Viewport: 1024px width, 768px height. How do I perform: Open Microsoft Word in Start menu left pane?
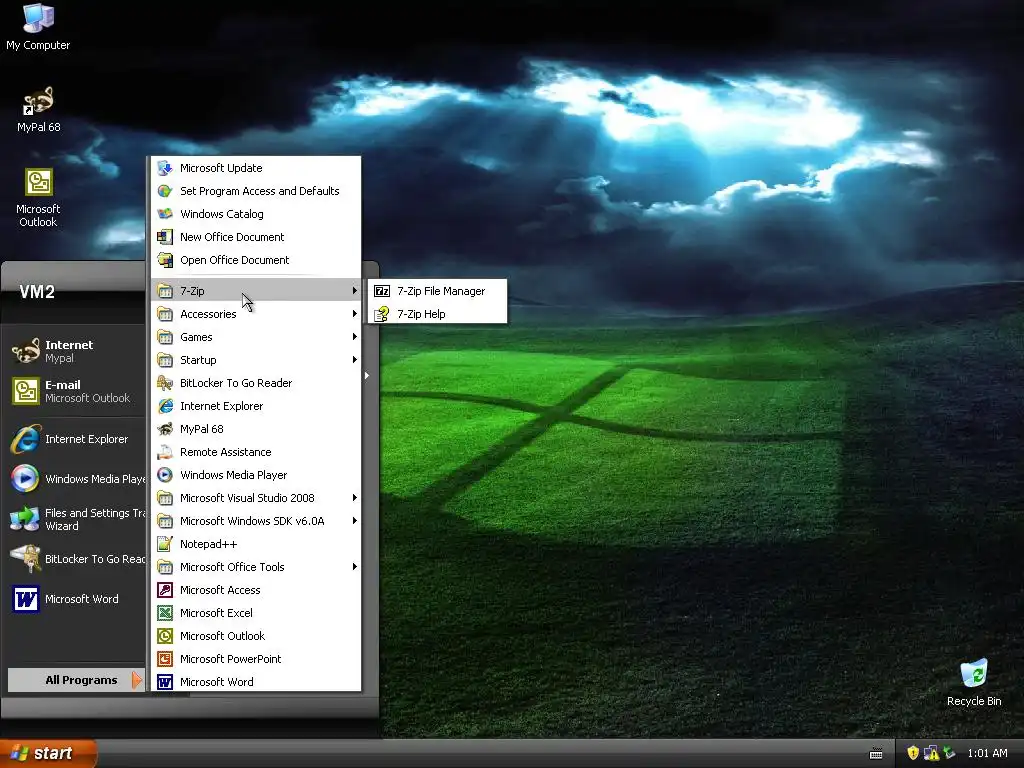(x=75, y=599)
